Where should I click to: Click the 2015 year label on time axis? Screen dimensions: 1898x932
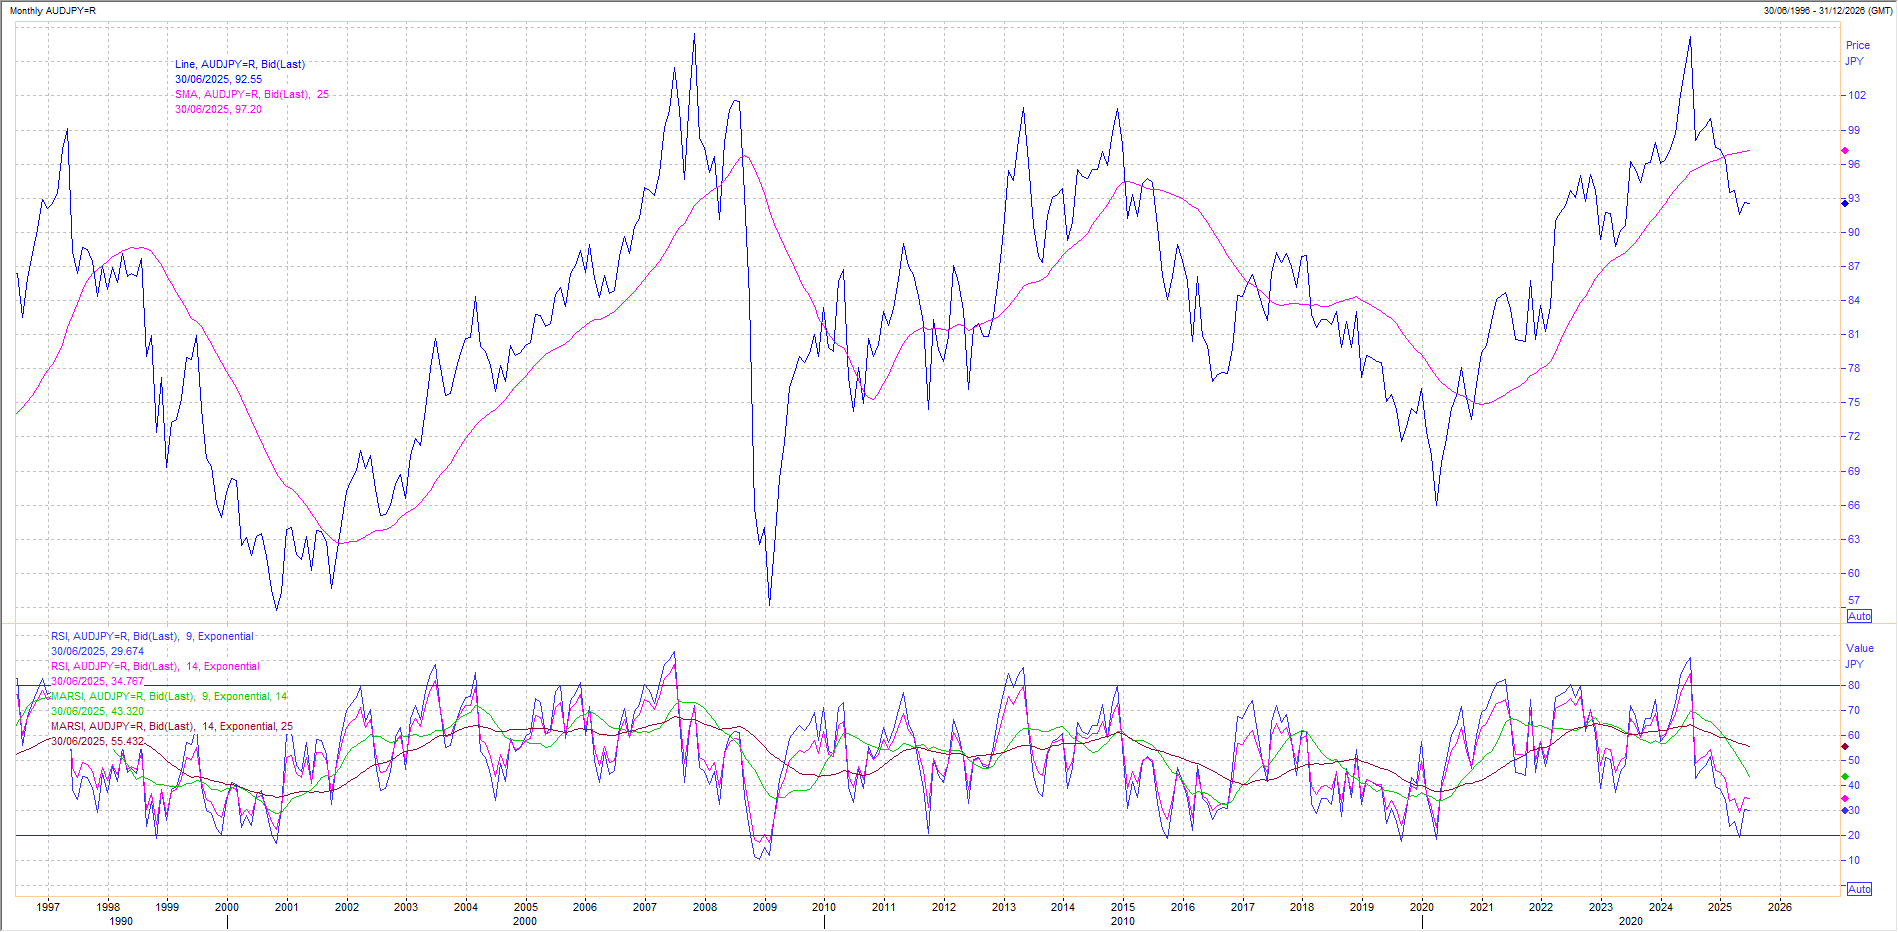[1123, 907]
